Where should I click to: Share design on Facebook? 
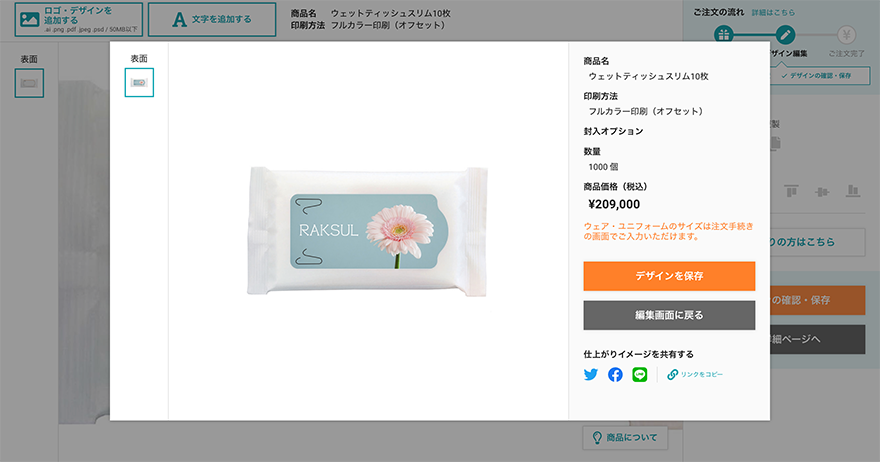click(615, 374)
